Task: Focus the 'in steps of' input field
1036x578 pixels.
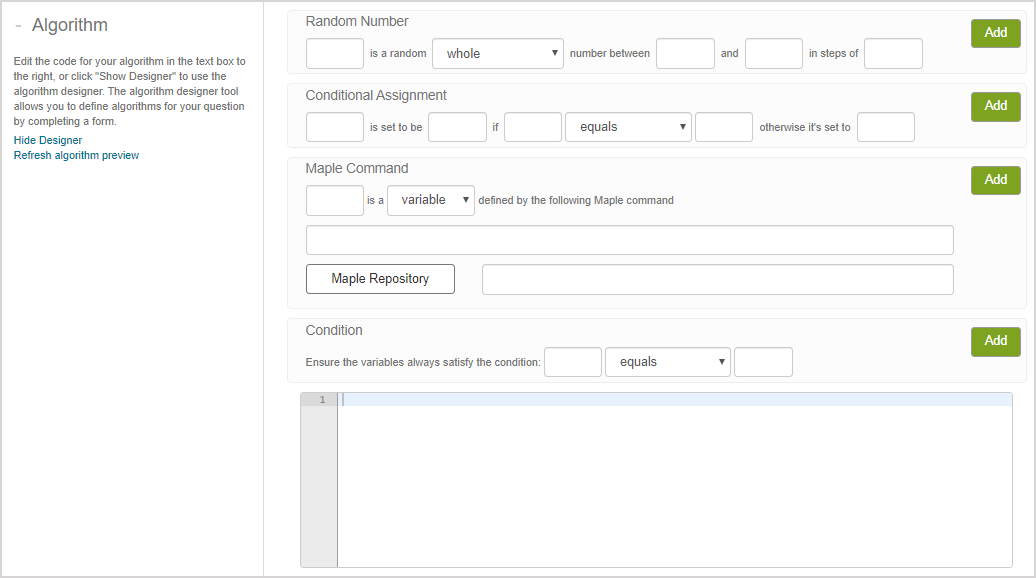Action: click(x=892, y=54)
